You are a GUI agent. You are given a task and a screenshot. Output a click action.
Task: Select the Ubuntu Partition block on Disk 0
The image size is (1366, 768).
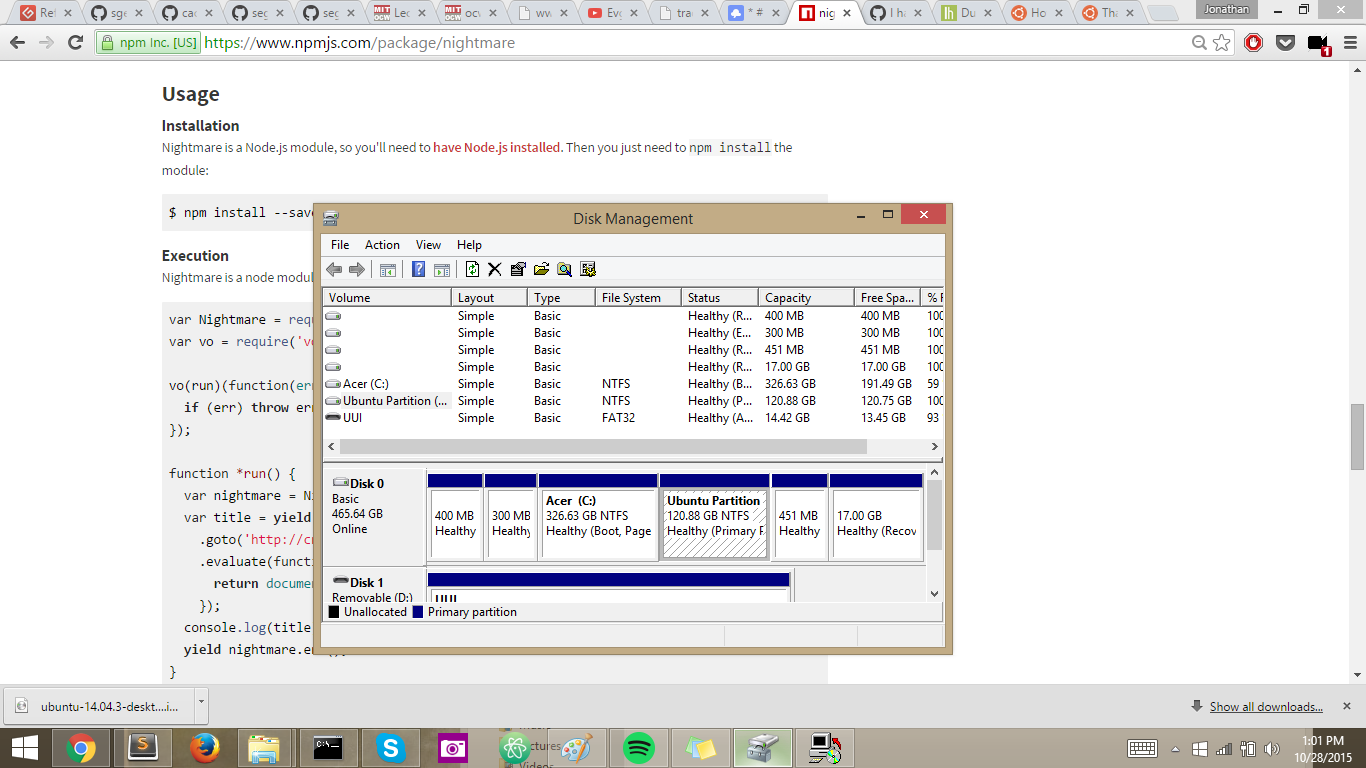714,517
